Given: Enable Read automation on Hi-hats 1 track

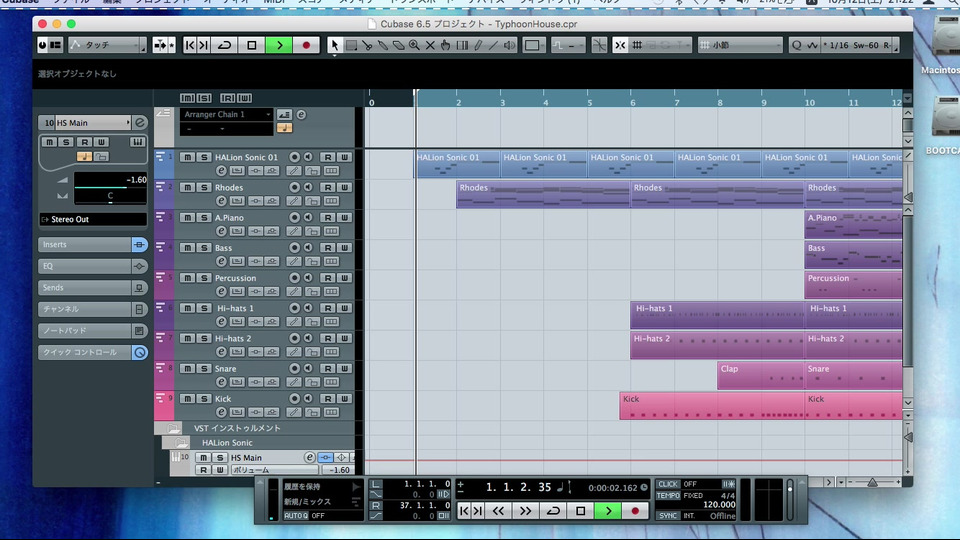Looking at the screenshot, I should tap(328, 308).
